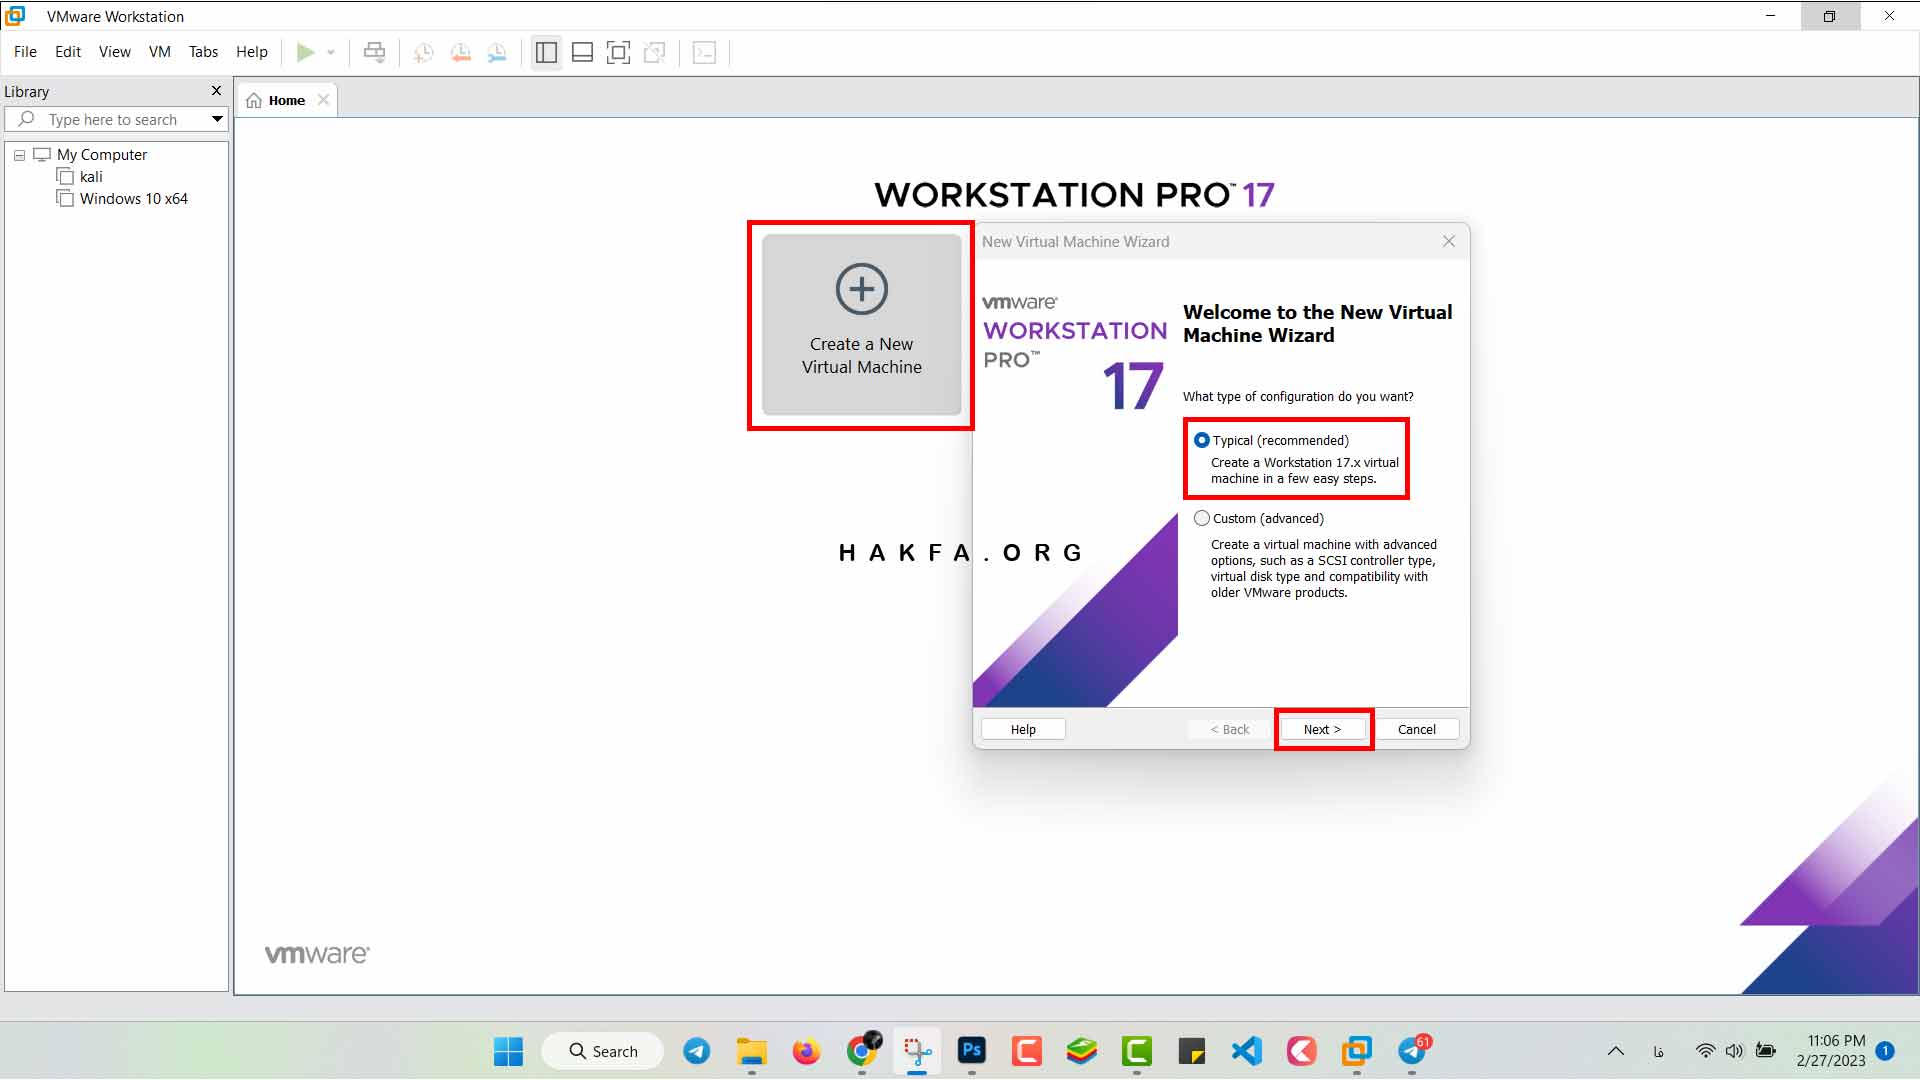Select the Windows 10 x64 virtual machine

coord(133,199)
